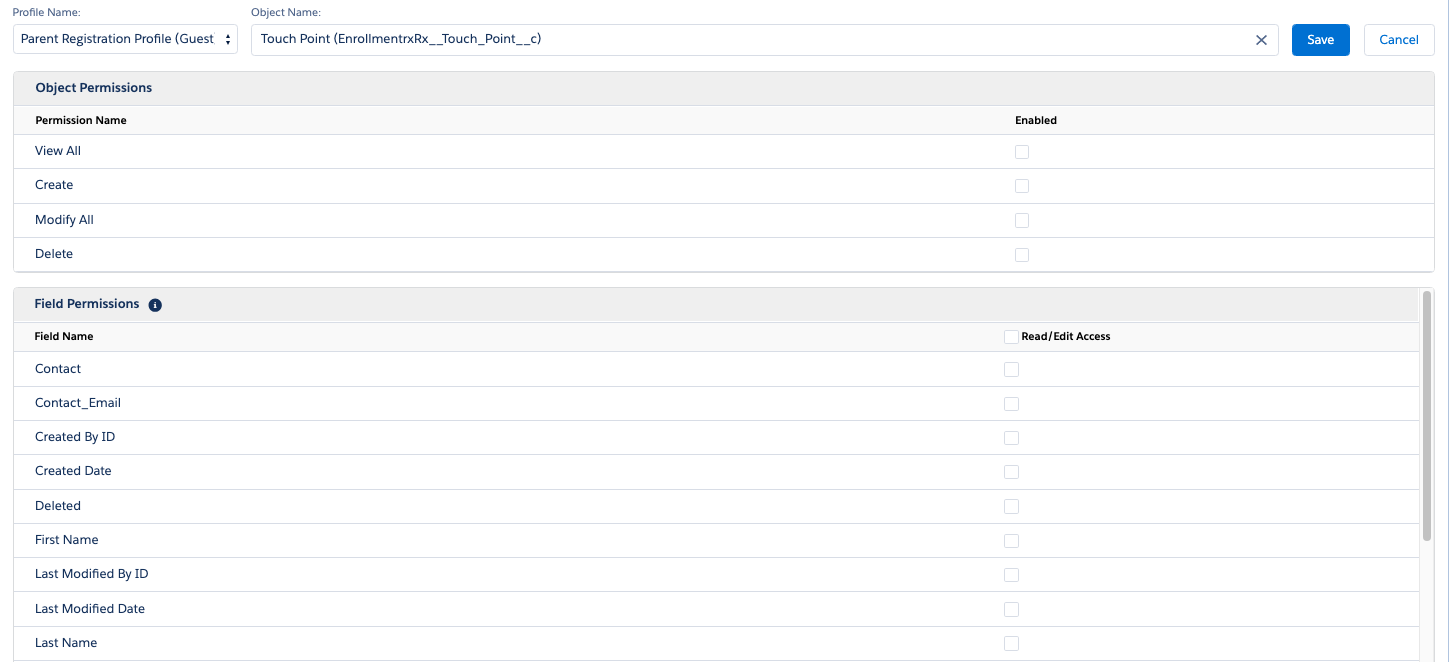Enable the Create permission checkbox
1449x662 pixels.
coord(1021,186)
